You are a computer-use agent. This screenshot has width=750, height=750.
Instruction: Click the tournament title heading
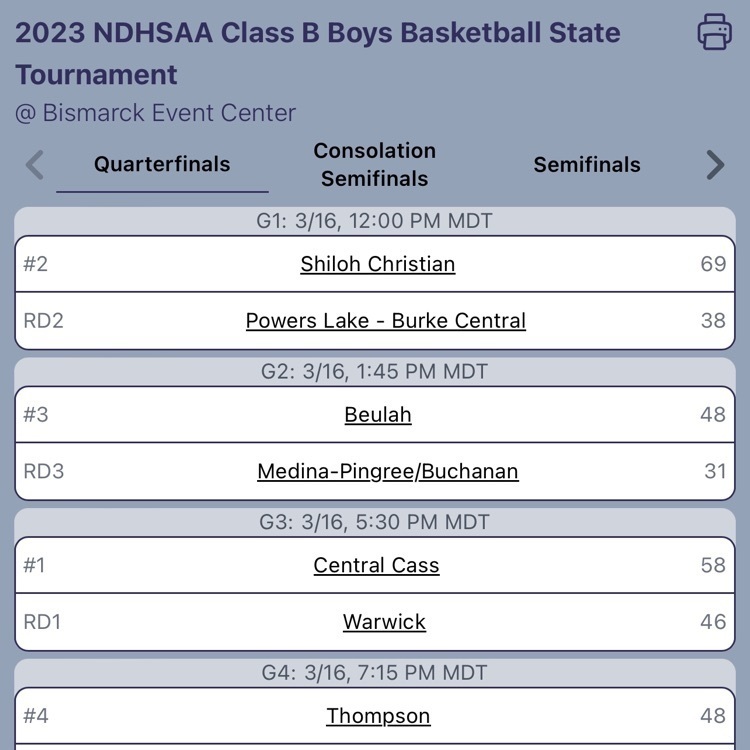click(317, 53)
